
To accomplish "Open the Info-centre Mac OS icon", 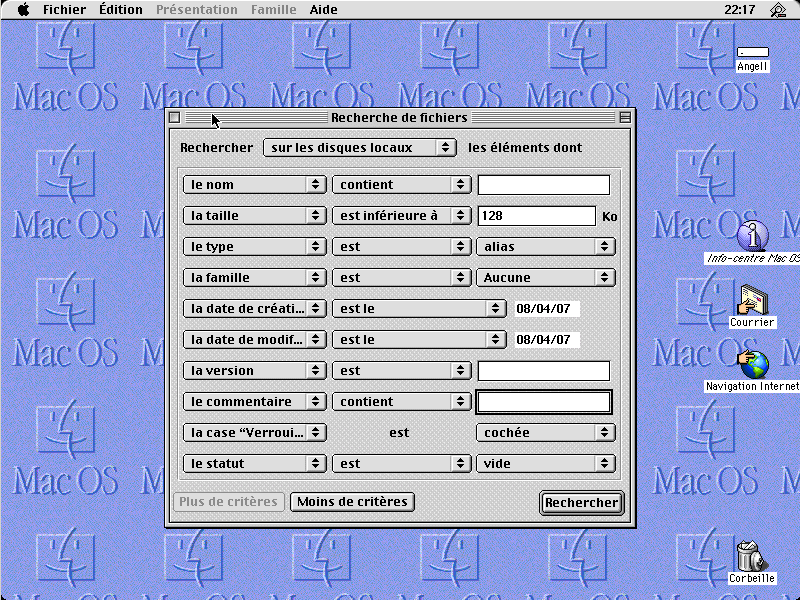I will pos(752,236).
